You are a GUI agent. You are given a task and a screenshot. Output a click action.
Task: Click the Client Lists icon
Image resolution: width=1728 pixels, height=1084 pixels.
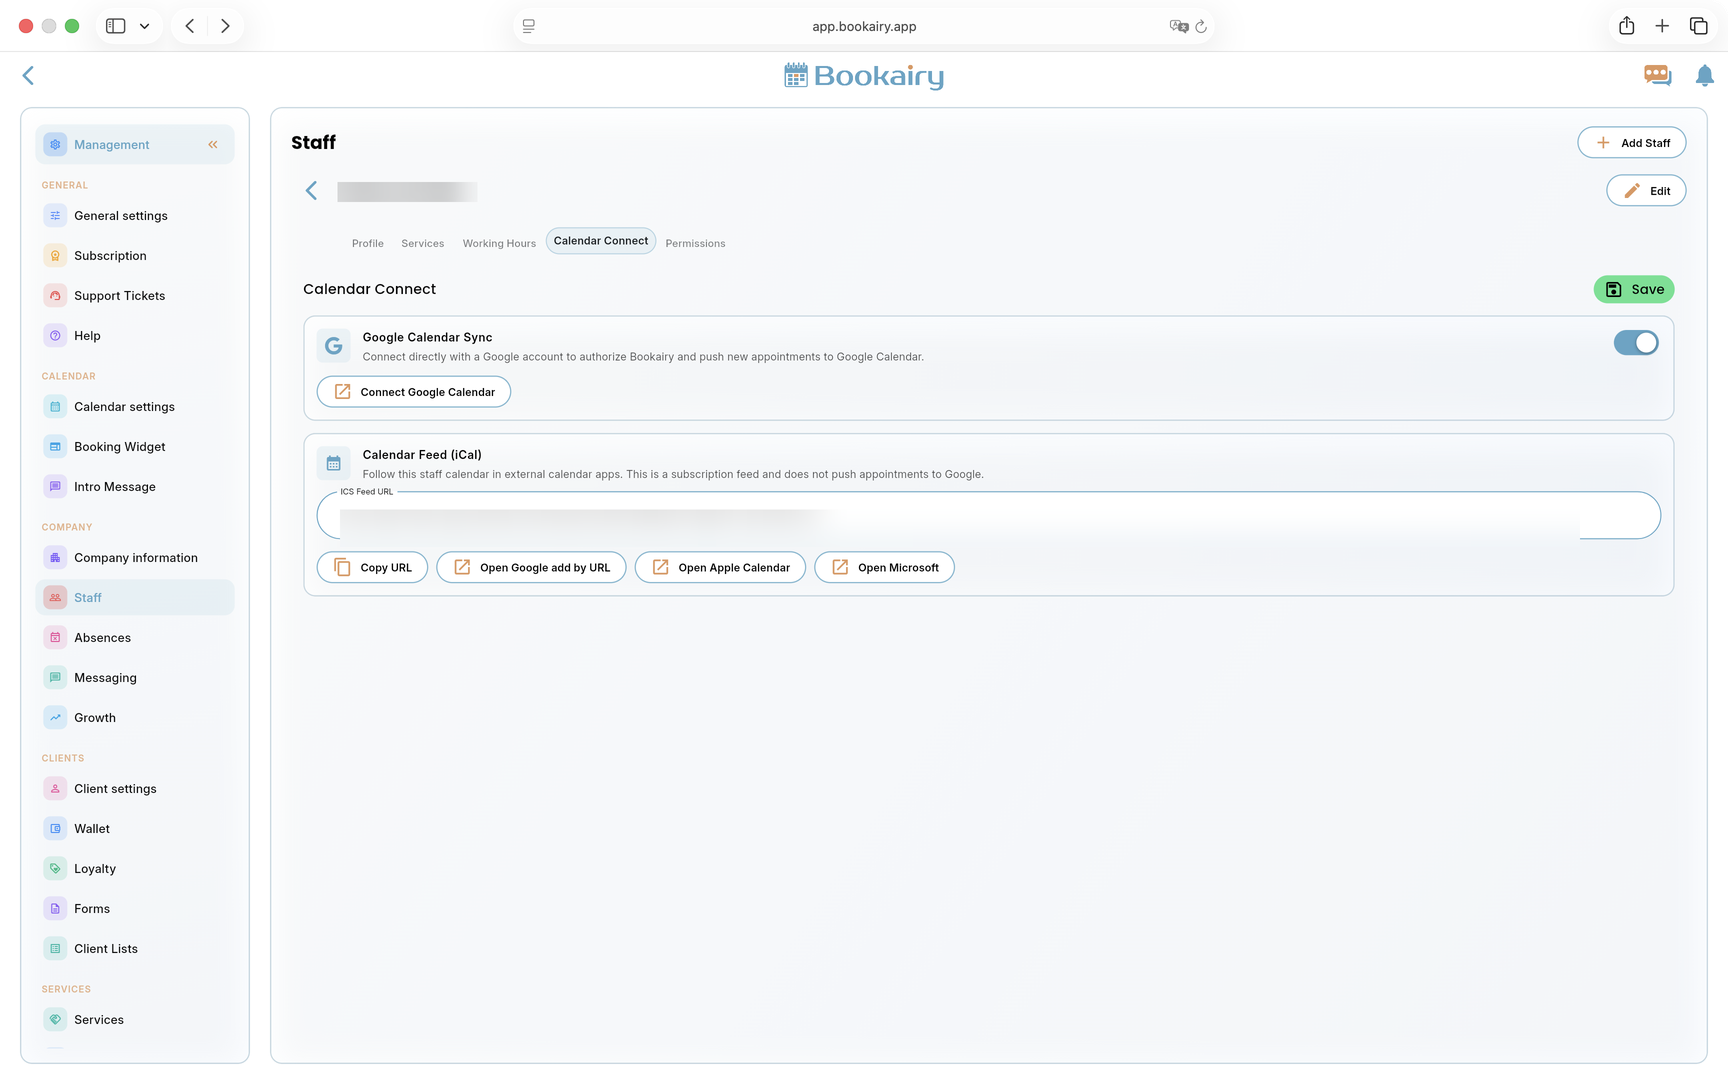click(55, 949)
